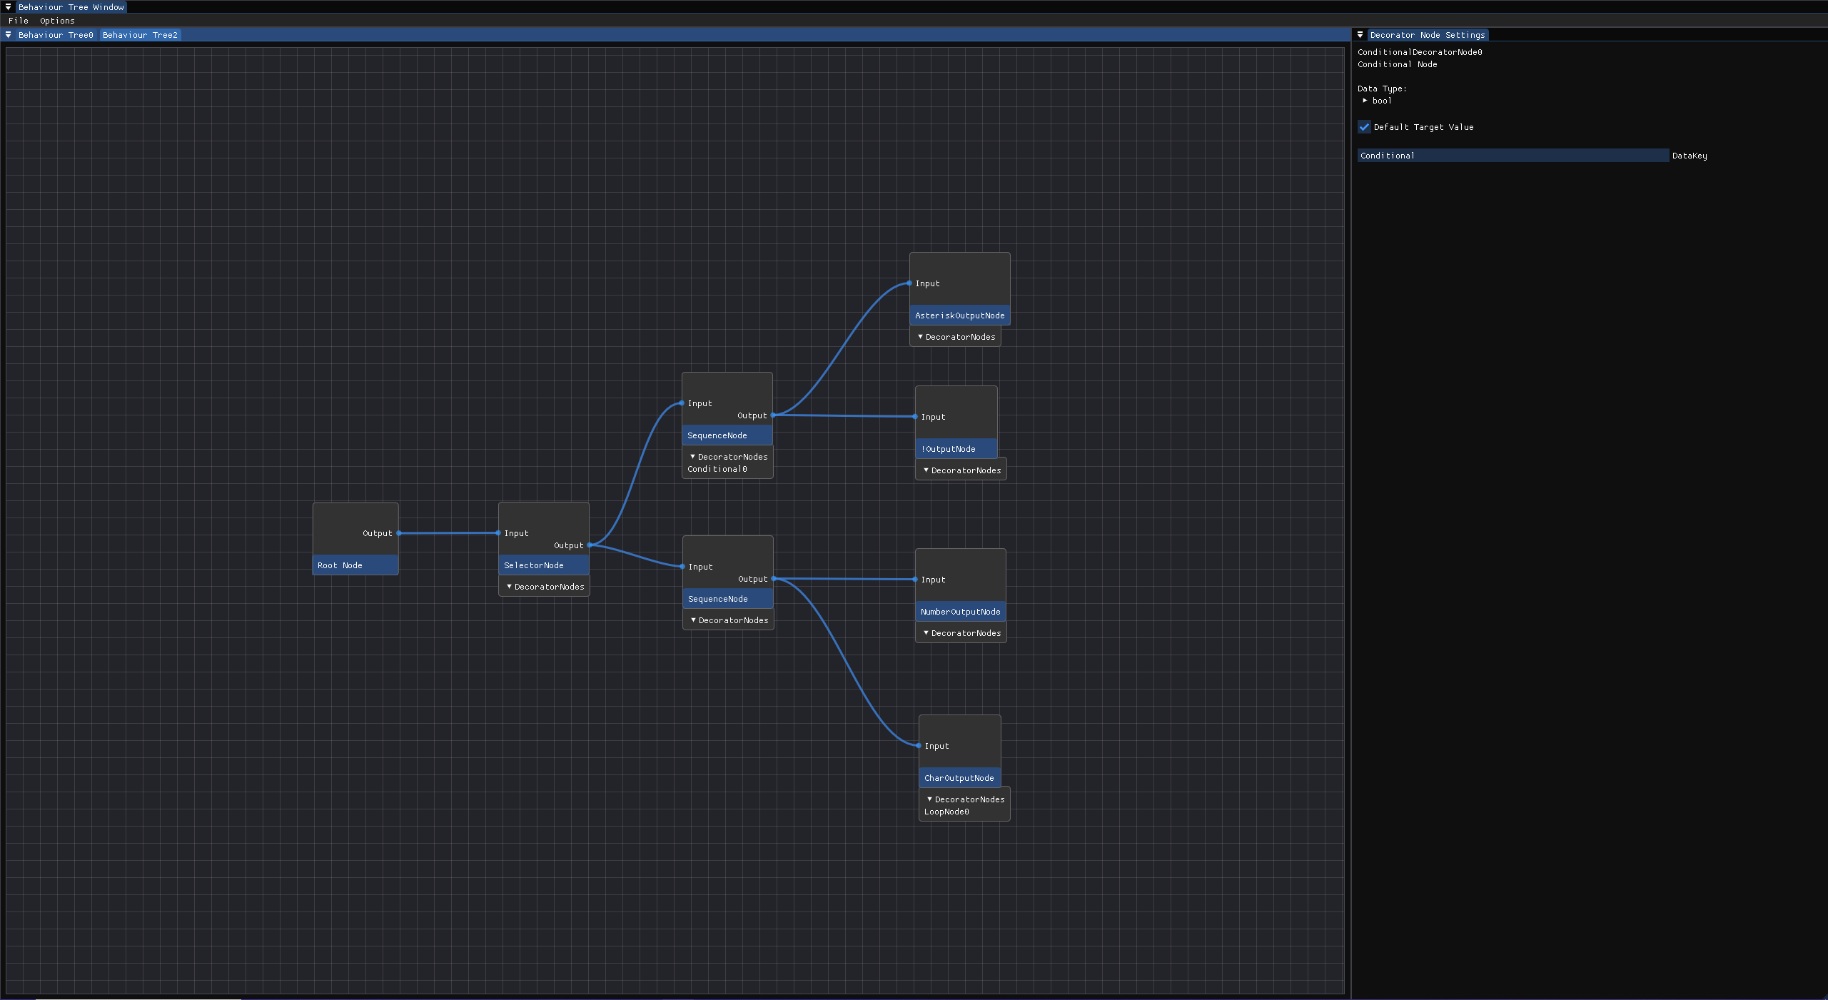Image resolution: width=1828 pixels, height=1000 pixels.
Task: Click the SelectorNode output pin
Action: (x=590, y=545)
